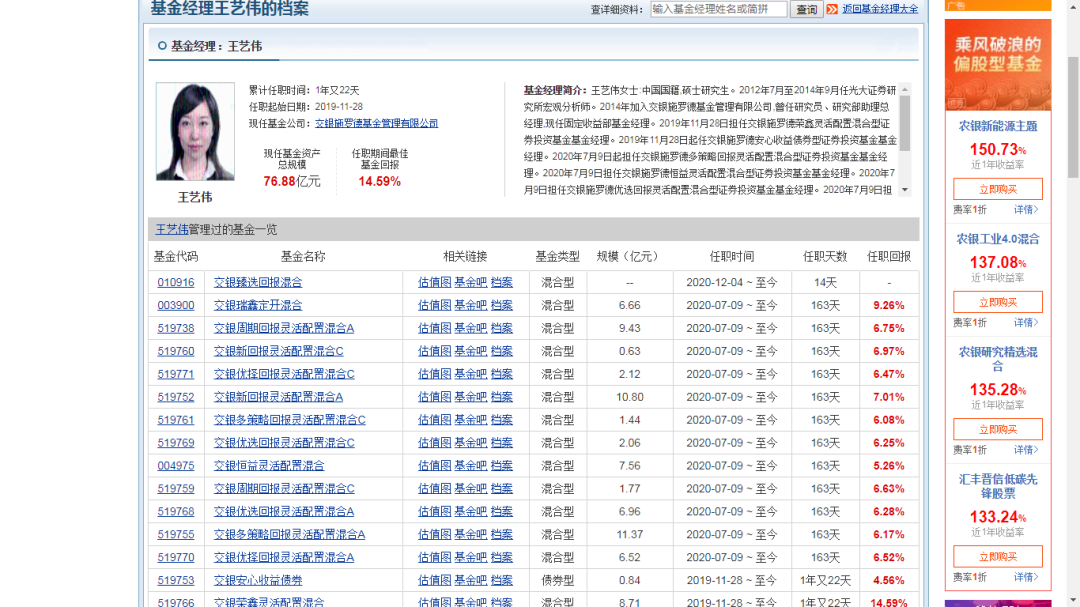The height and width of the screenshot is (607, 1080).
Task: Open fund code 519770
Action: (x=176, y=557)
